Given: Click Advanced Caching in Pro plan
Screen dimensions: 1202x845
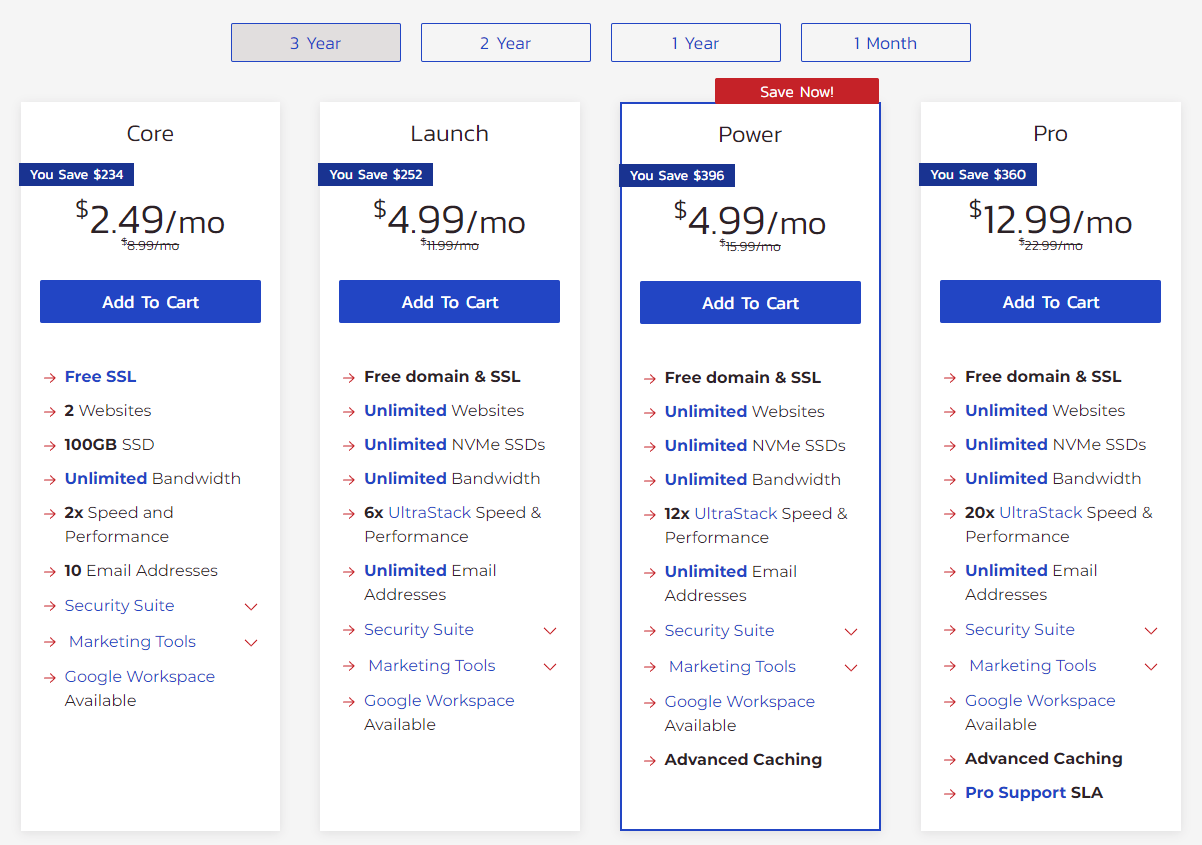Looking at the screenshot, I should tap(1044, 758).
